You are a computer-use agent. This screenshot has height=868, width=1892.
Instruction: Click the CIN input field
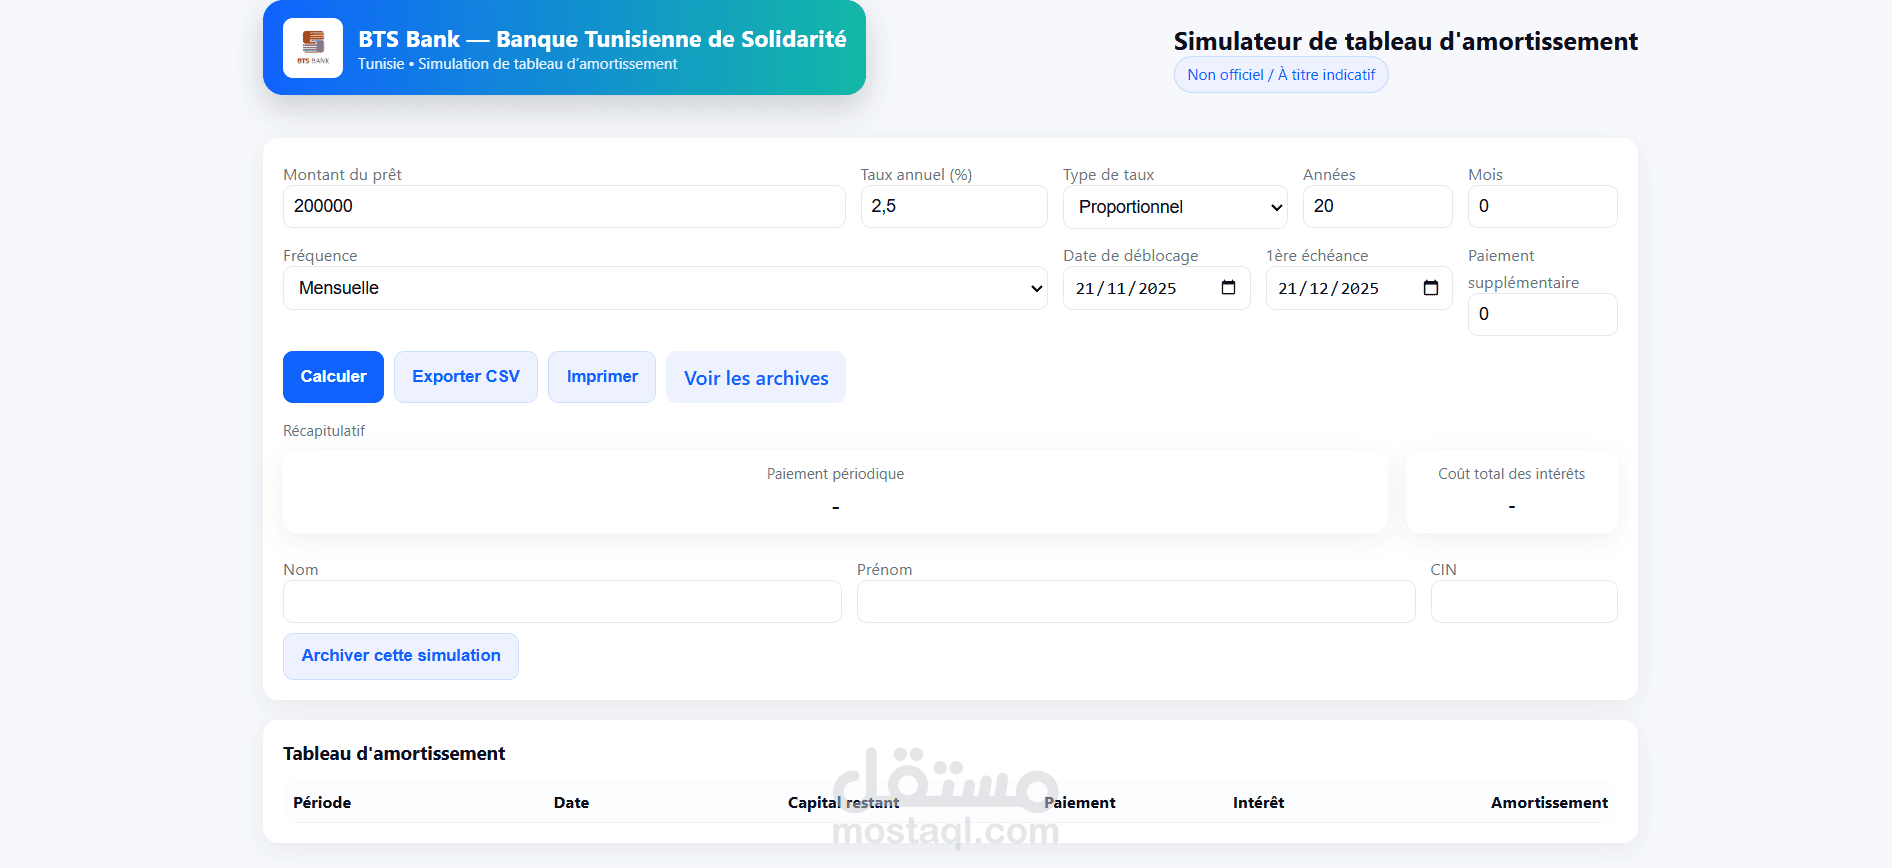tap(1524, 602)
